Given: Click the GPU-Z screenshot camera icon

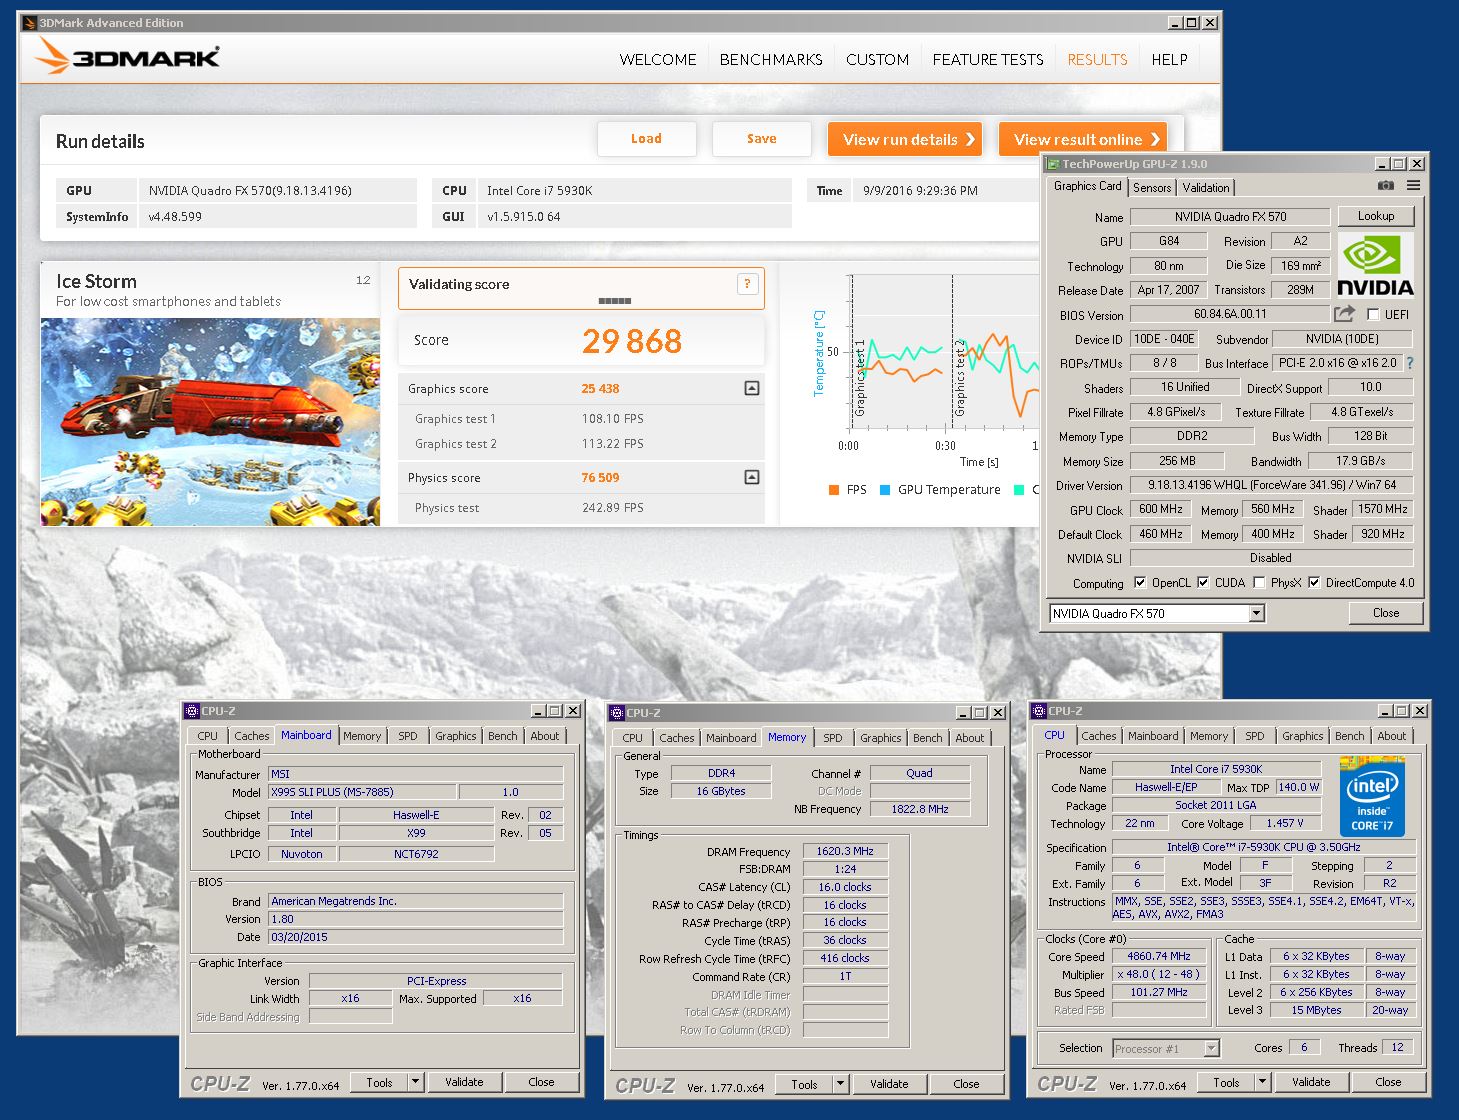Looking at the screenshot, I should coord(1385,186).
